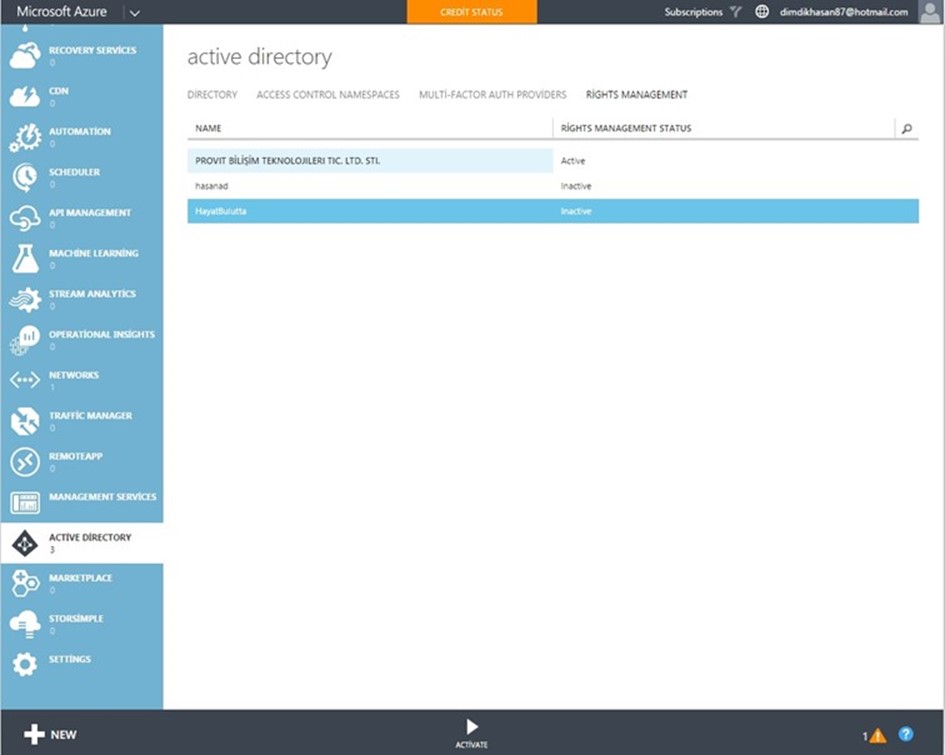Open the help question mark icon
945x755 pixels.
pyautogui.click(x=906, y=734)
